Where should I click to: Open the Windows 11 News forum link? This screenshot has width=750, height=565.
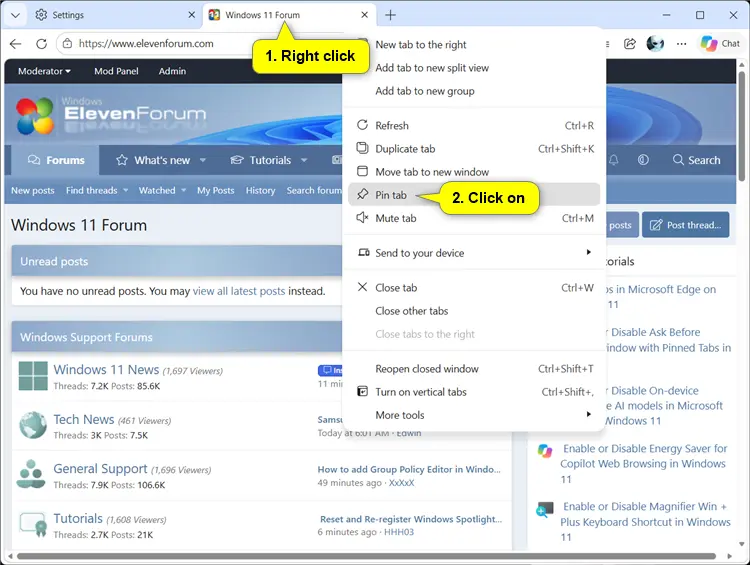[106, 369]
